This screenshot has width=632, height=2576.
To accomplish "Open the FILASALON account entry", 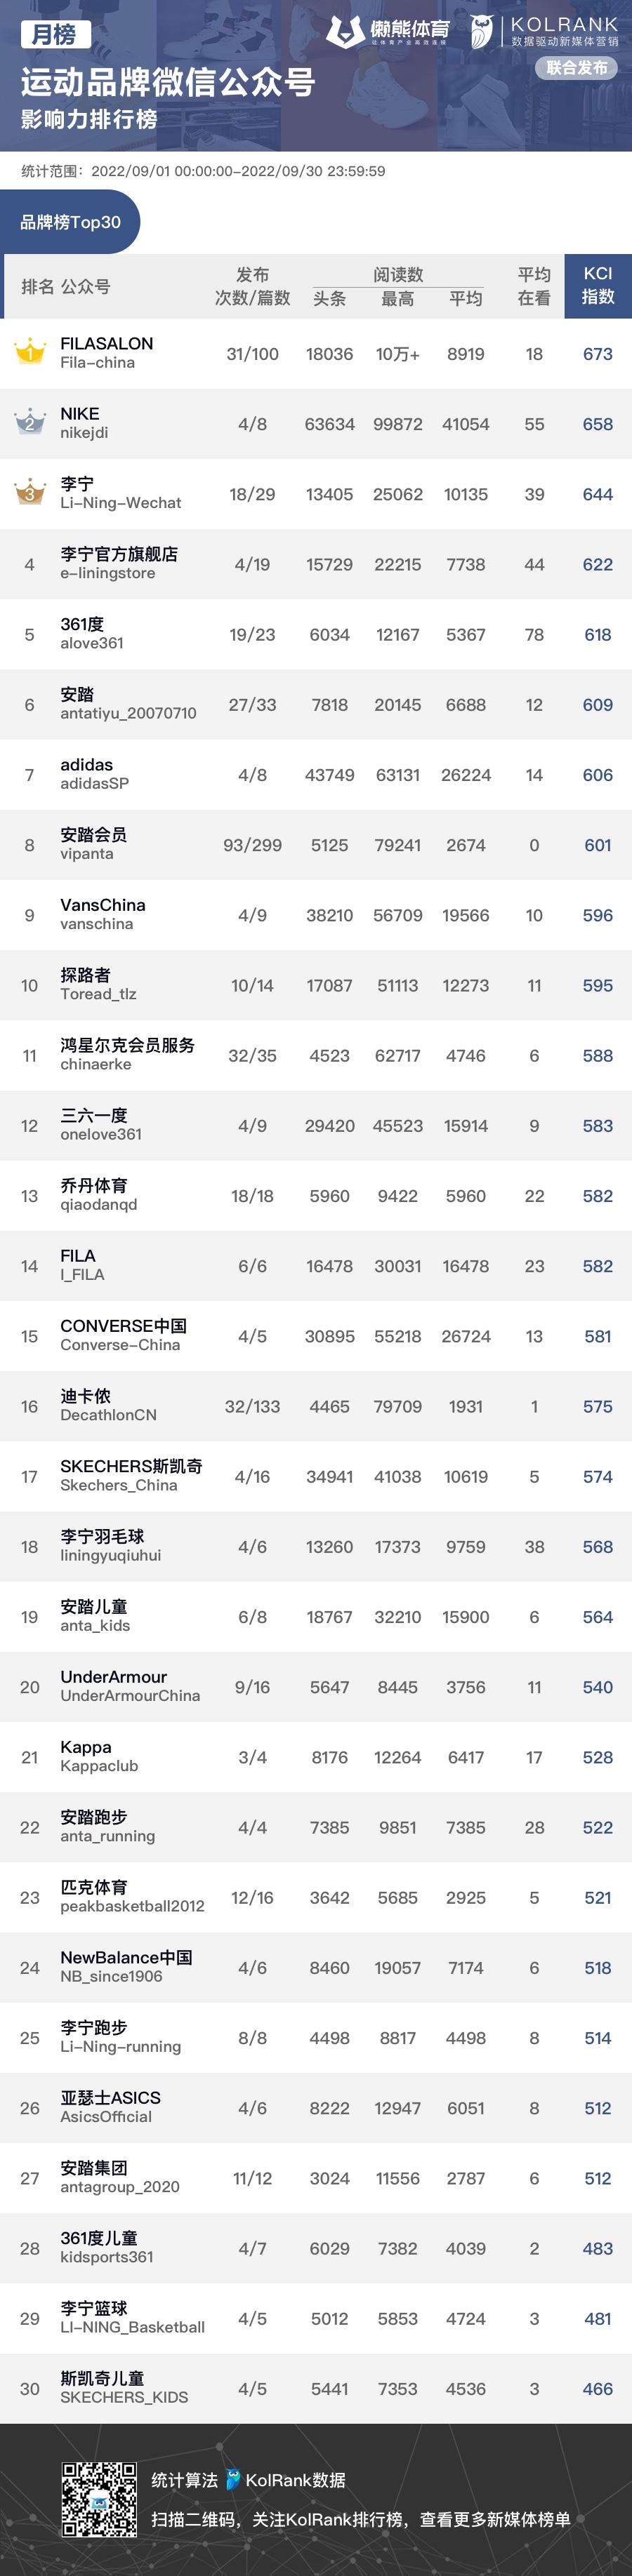I will 106,352.
